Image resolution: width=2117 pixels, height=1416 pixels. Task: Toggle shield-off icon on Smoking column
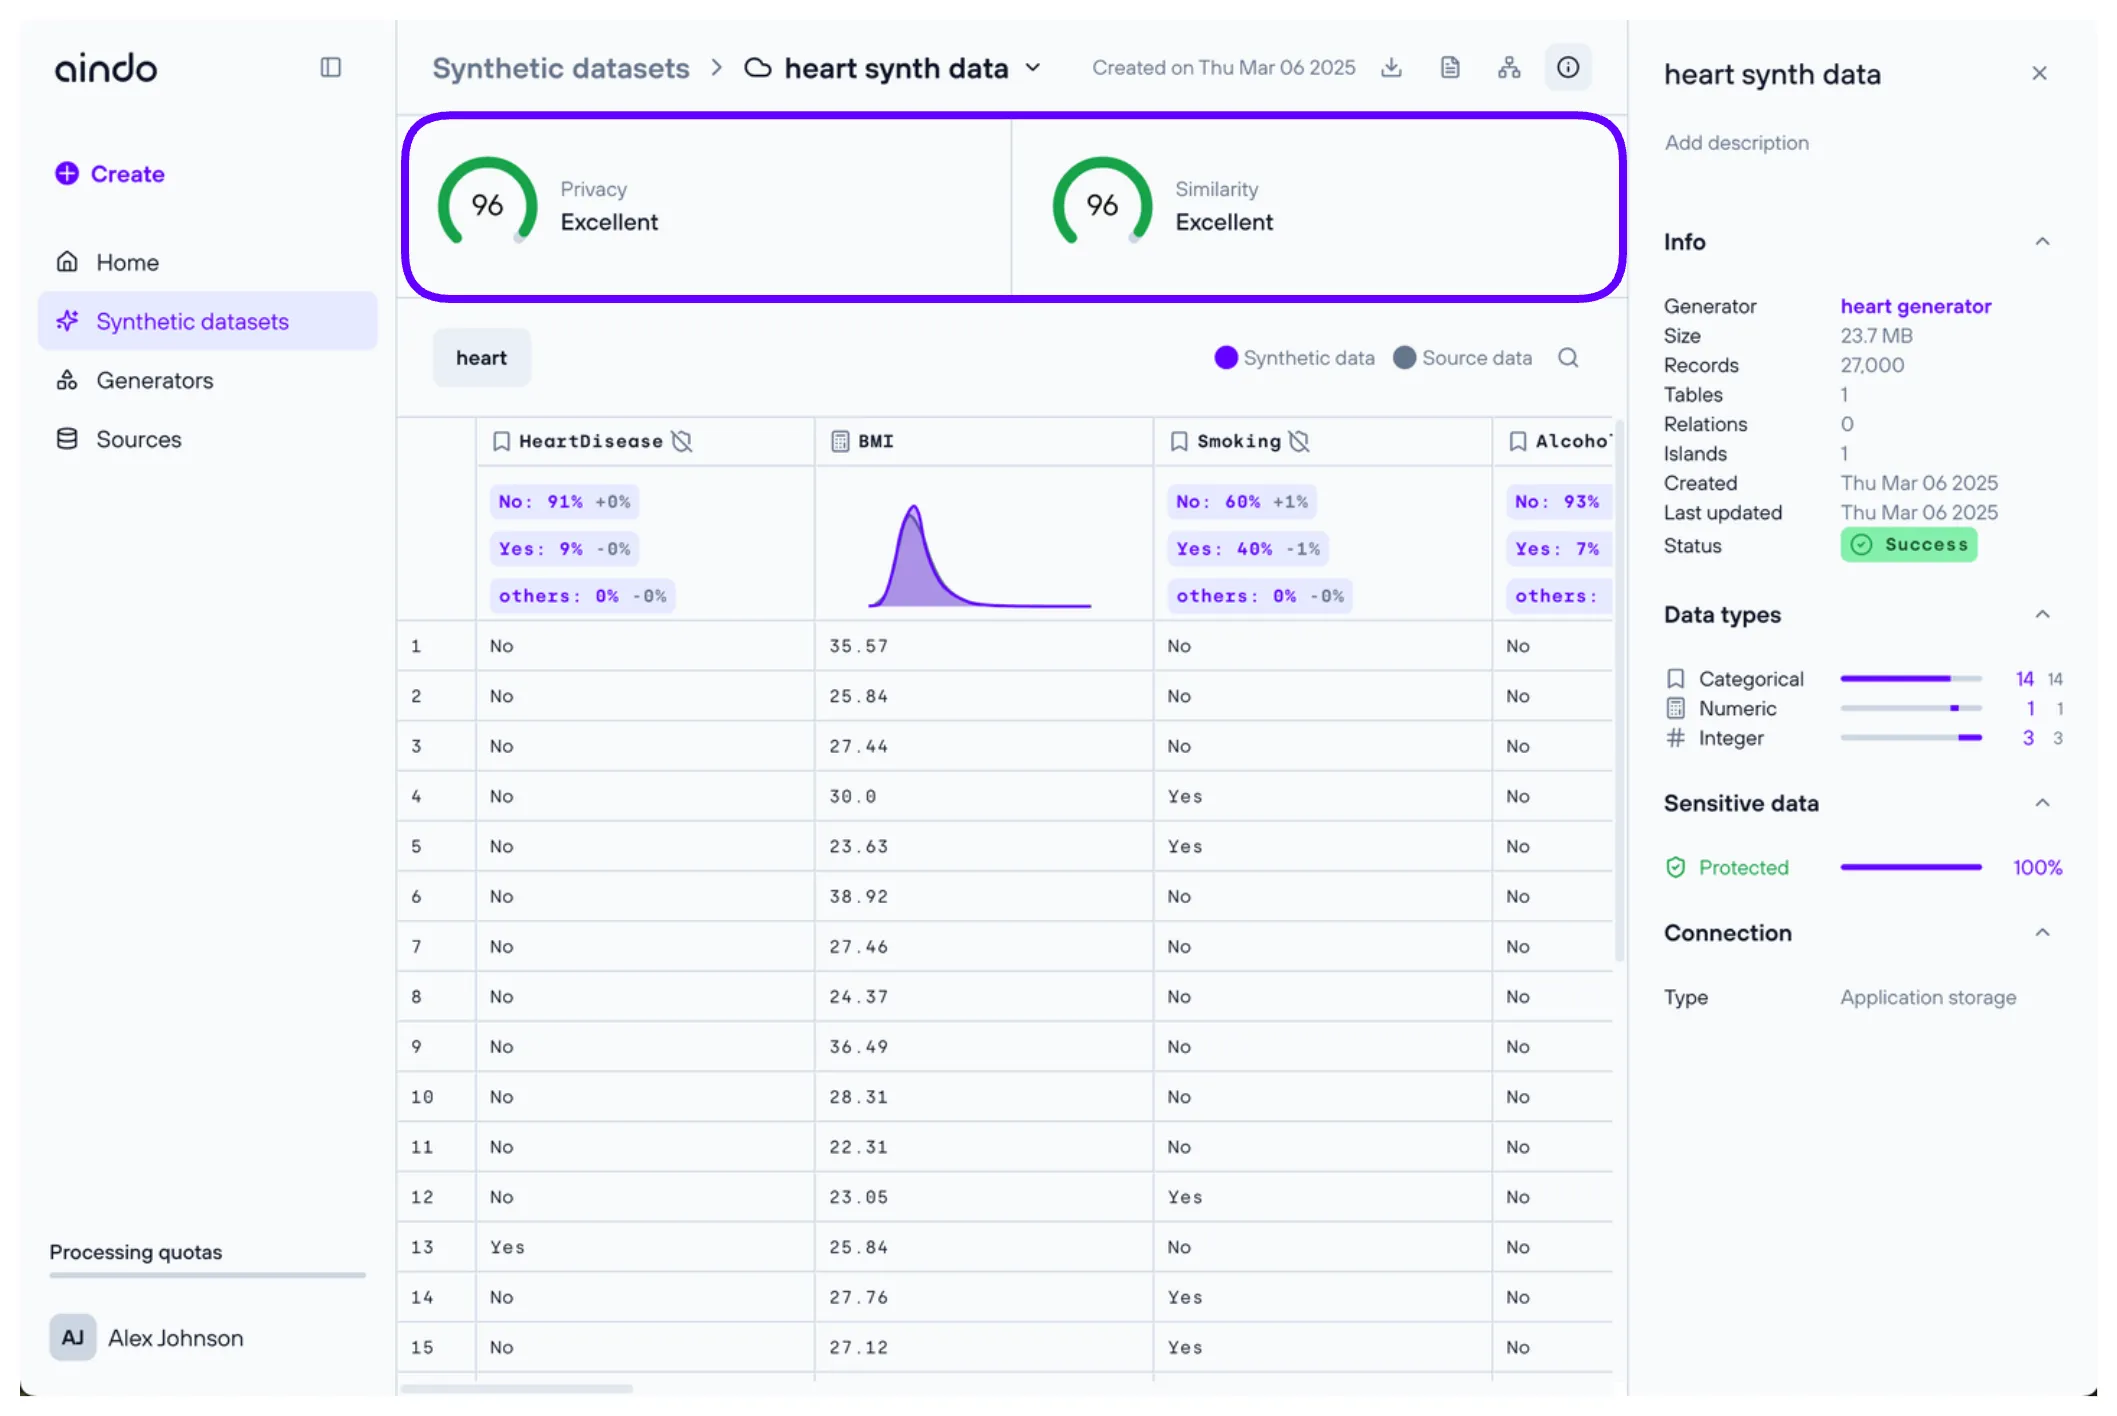pos(1301,441)
